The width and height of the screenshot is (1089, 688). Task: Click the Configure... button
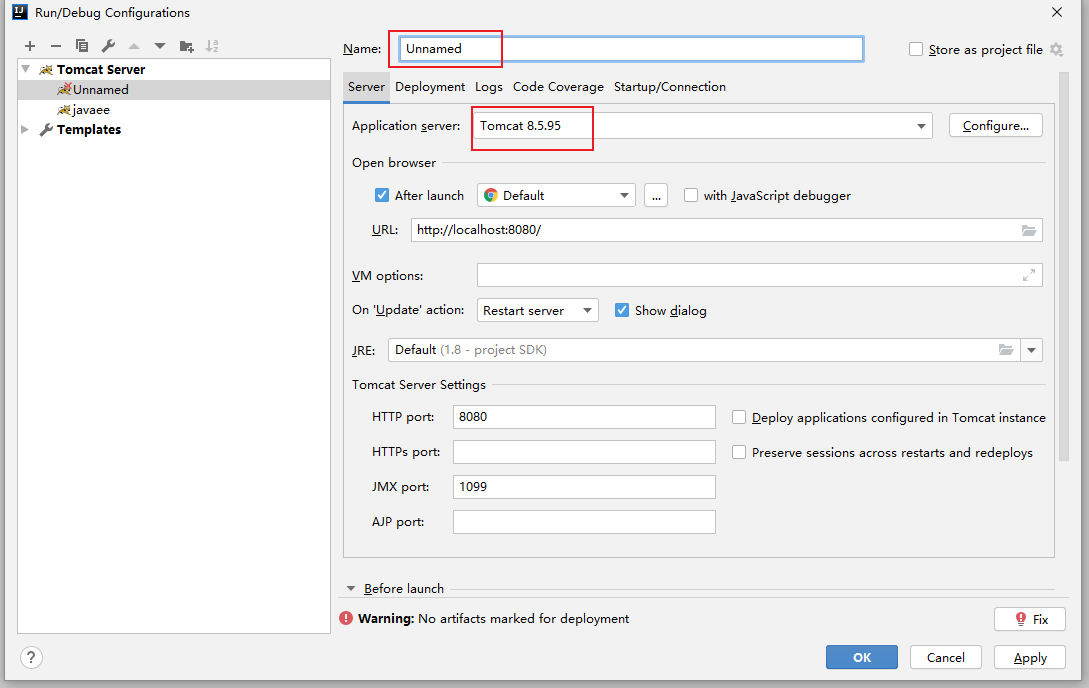pyautogui.click(x=995, y=126)
